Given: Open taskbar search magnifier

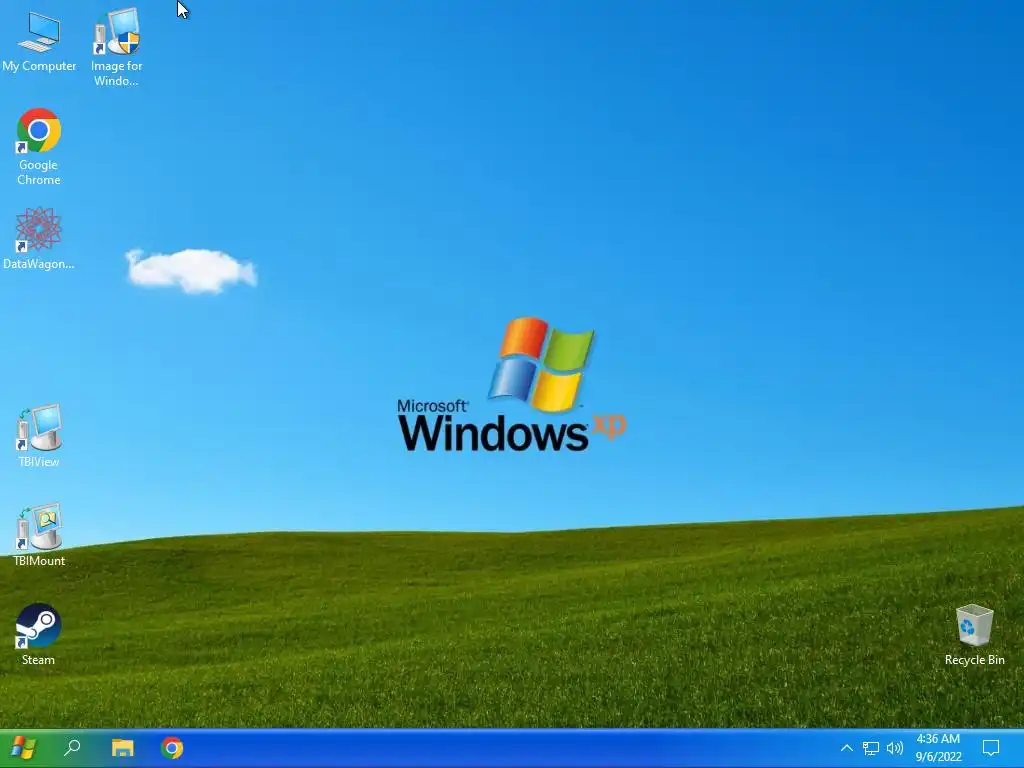Looking at the screenshot, I should pos(72,748).
